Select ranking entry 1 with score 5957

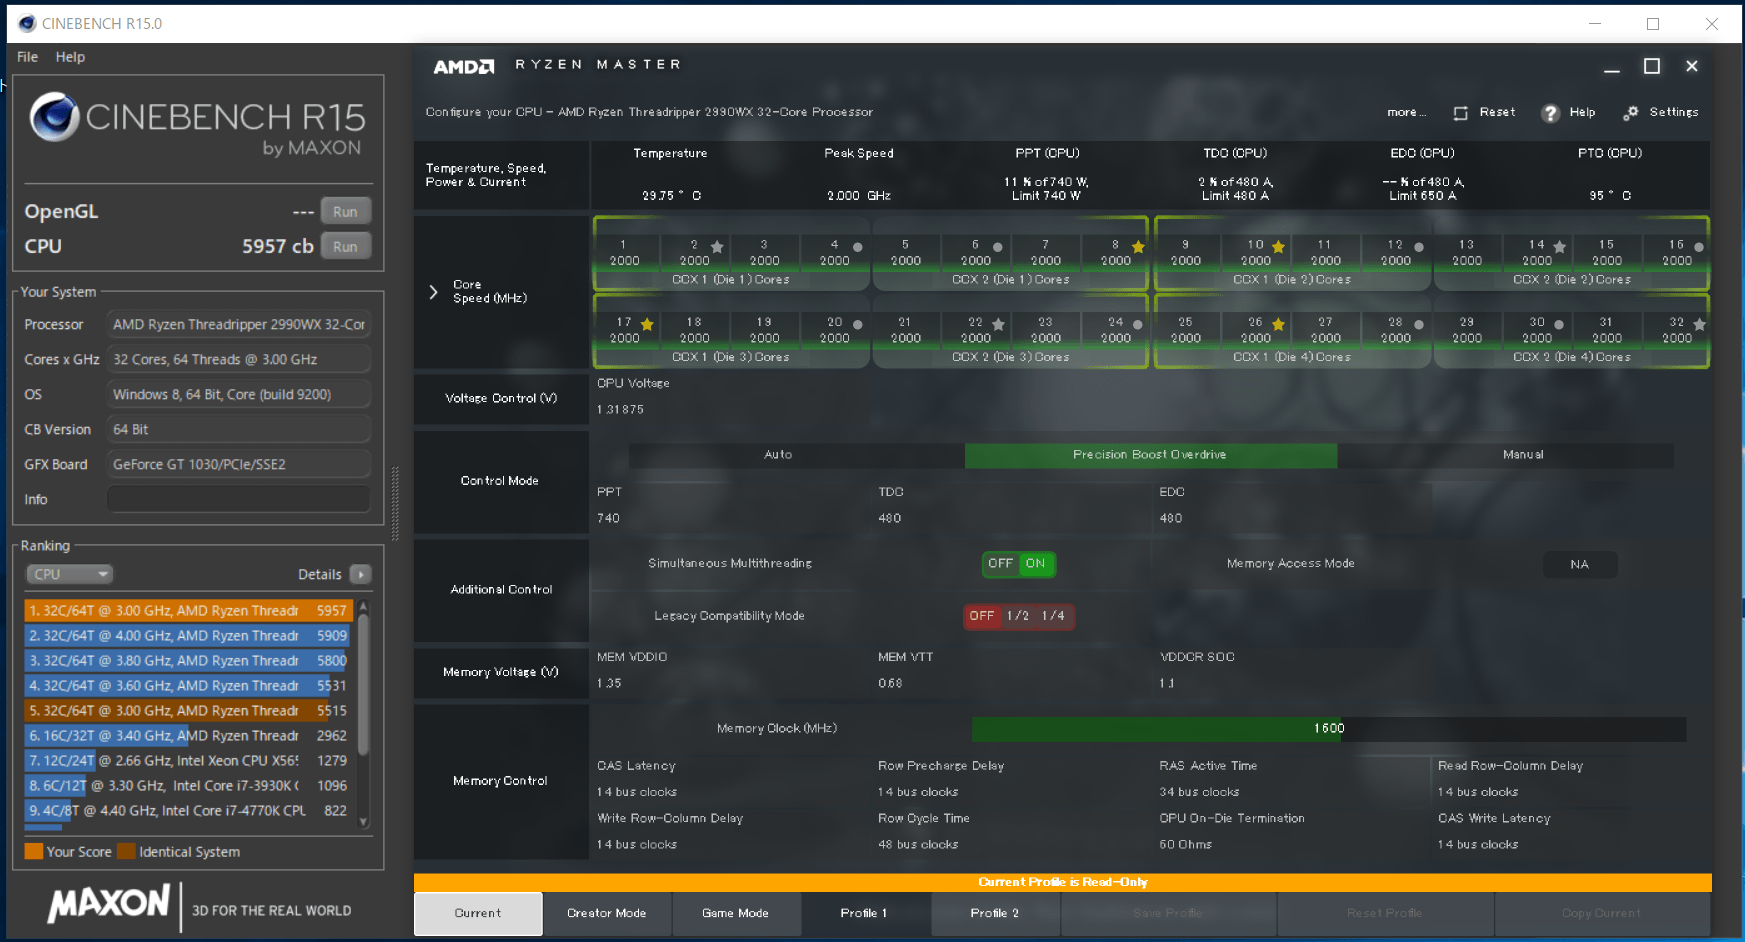click(x=187, y=610)
